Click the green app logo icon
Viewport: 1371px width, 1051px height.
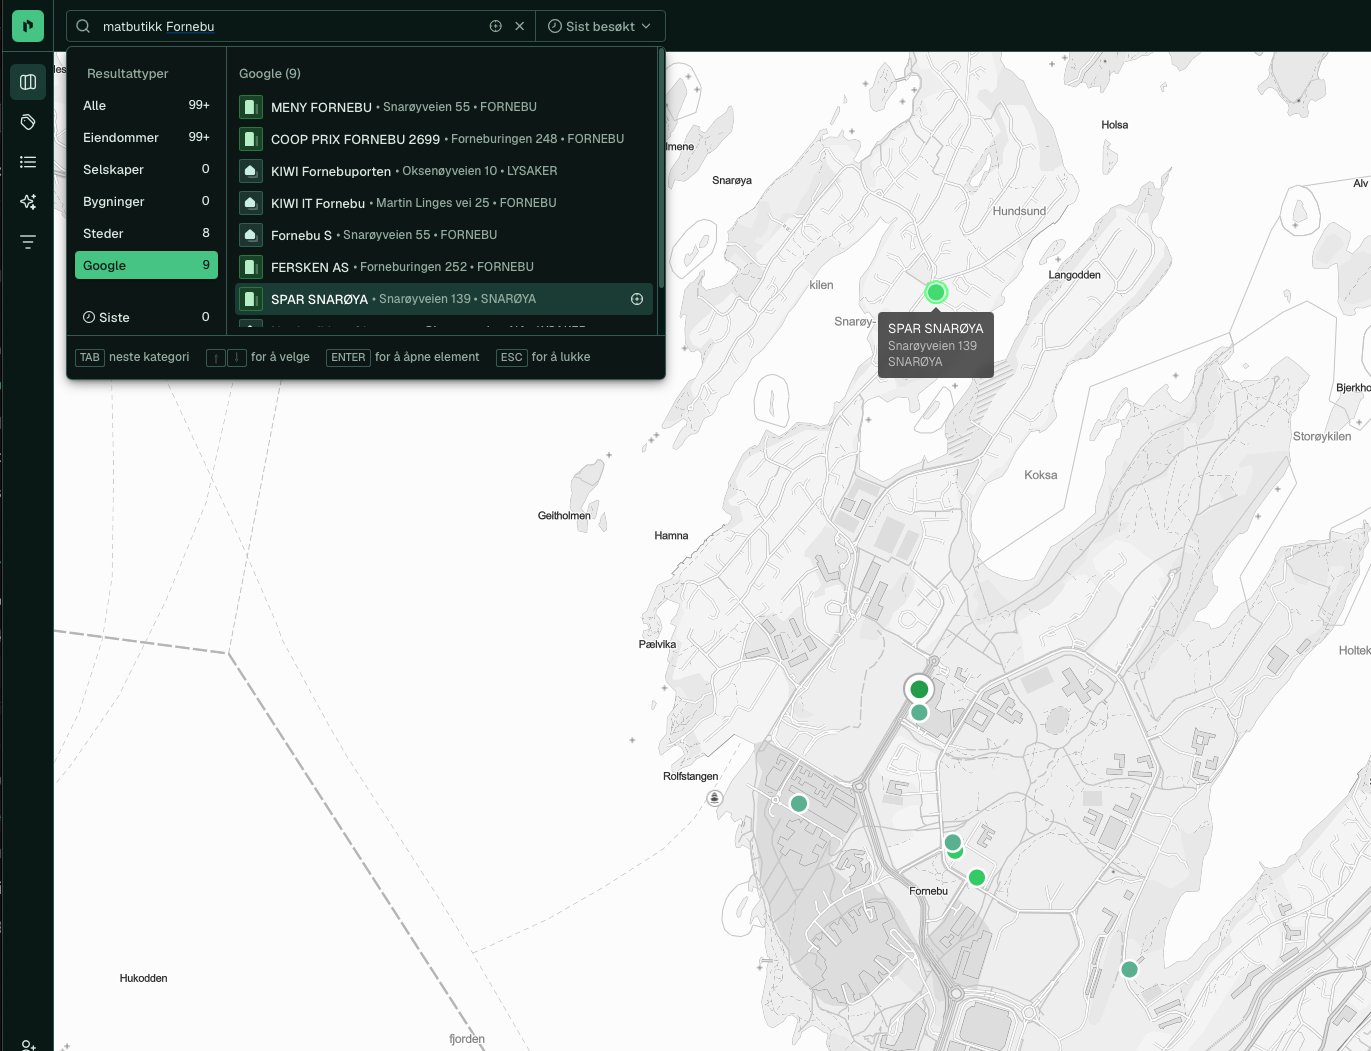[28, 26]
